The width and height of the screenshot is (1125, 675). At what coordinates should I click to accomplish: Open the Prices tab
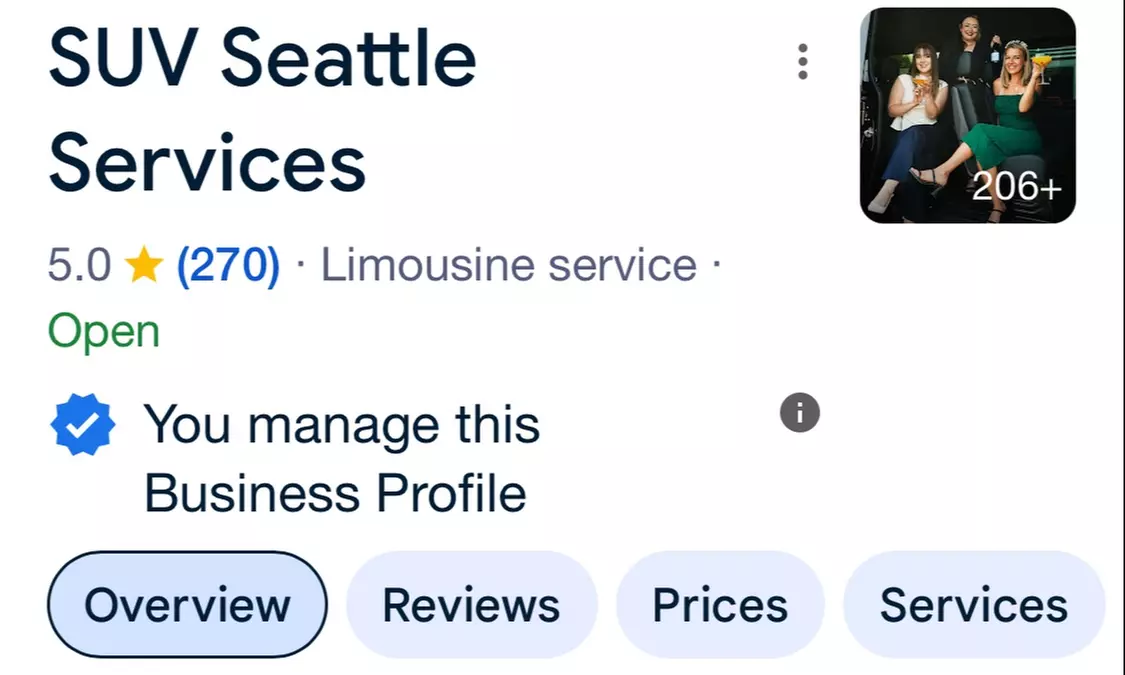[720, 605]
